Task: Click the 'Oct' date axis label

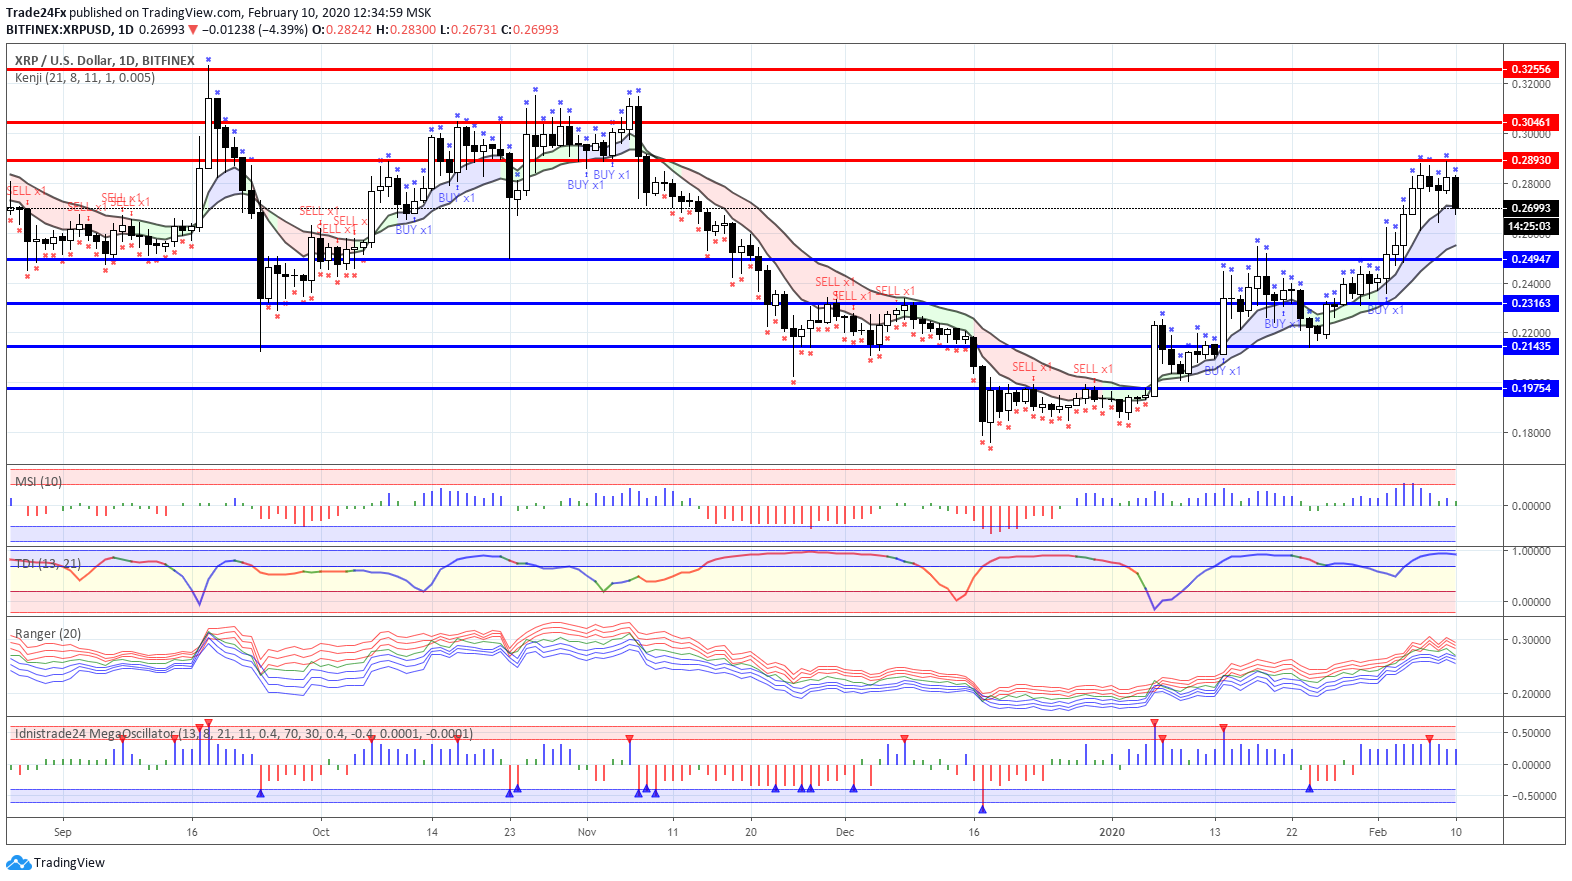Action: coord(321,832)
